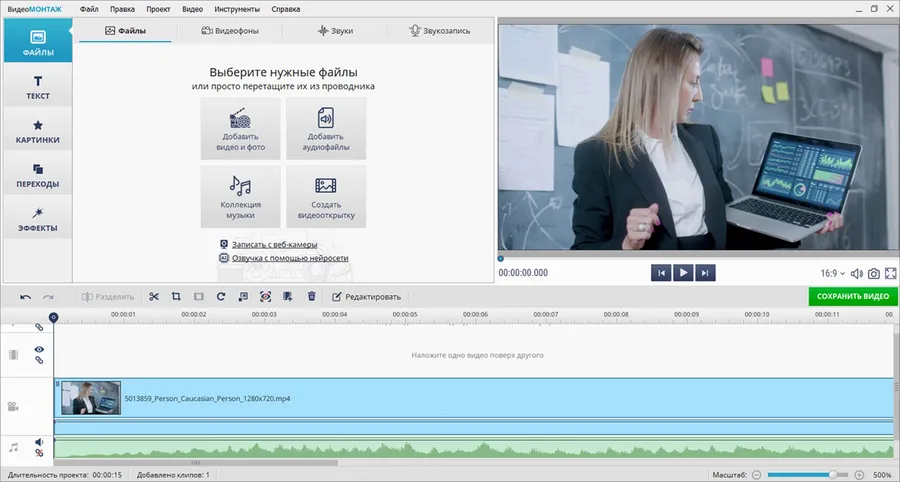Open the Файл menu
The height and width of the screenshot is (482, 900).
[89, 9]
